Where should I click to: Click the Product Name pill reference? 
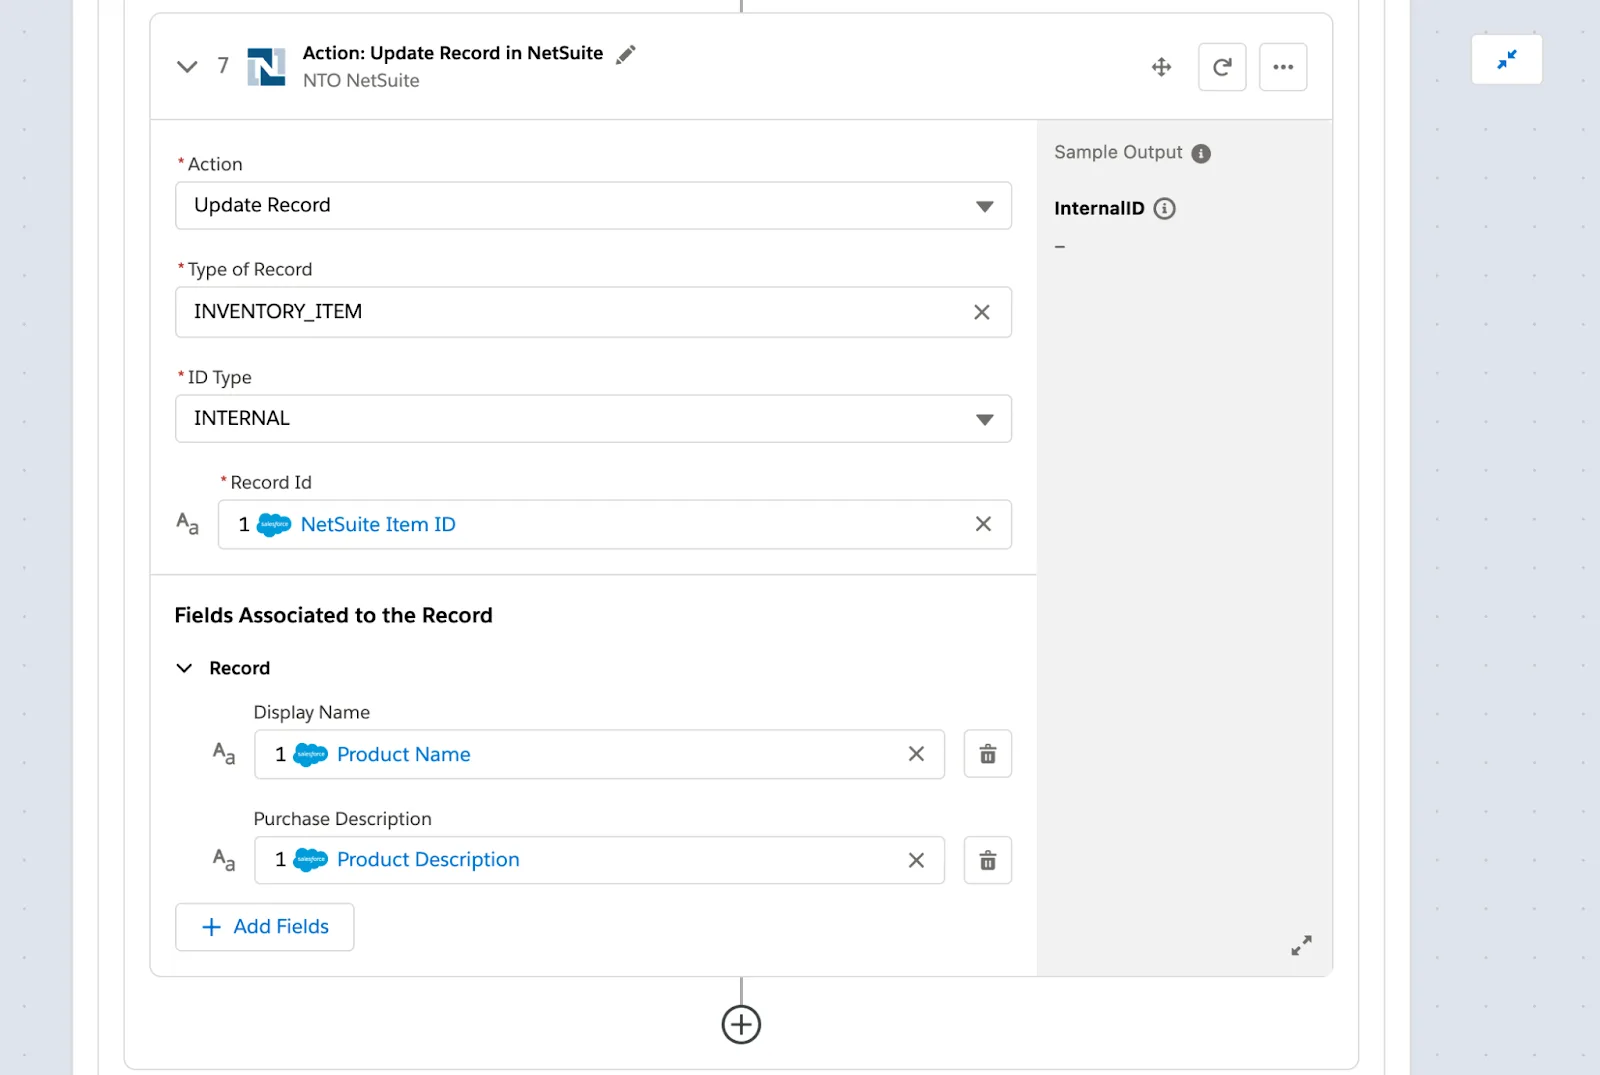[x=403, y=754]
